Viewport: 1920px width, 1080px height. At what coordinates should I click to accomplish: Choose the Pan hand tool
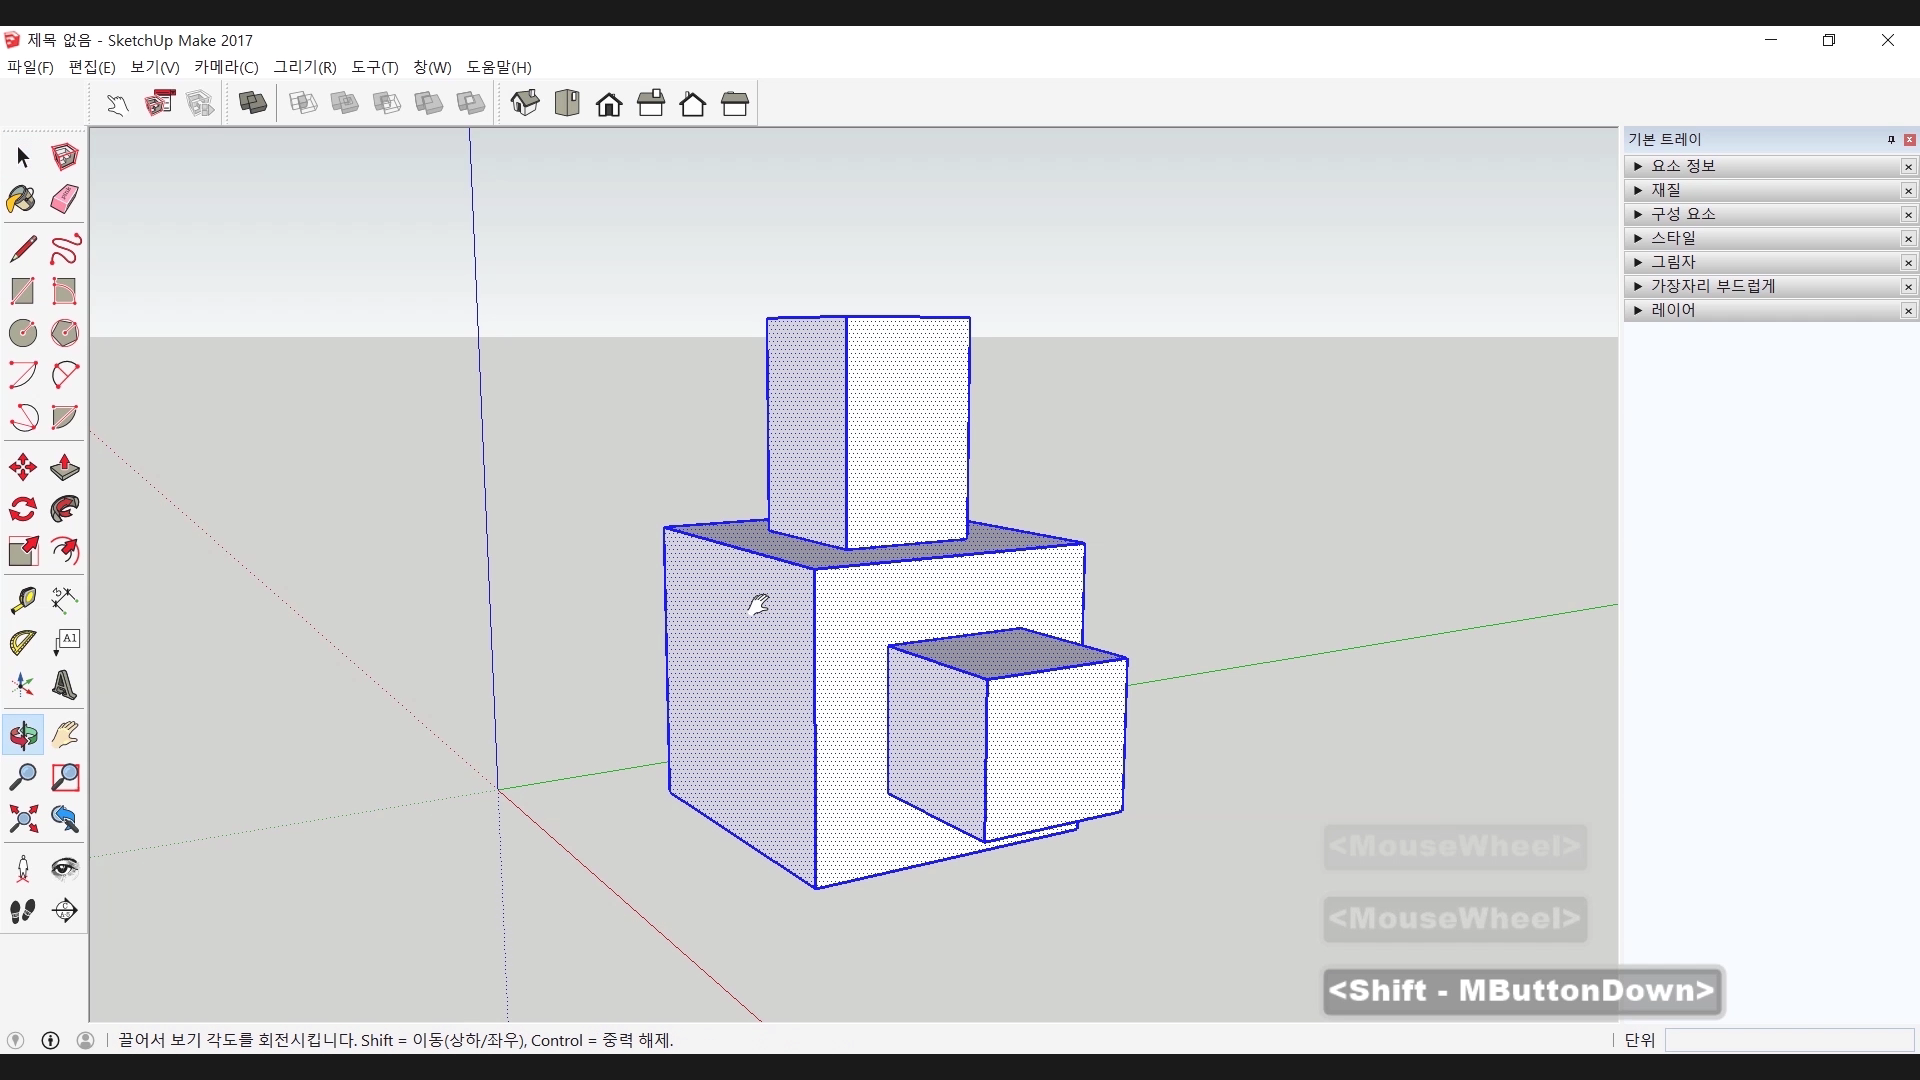coord(64,735)
